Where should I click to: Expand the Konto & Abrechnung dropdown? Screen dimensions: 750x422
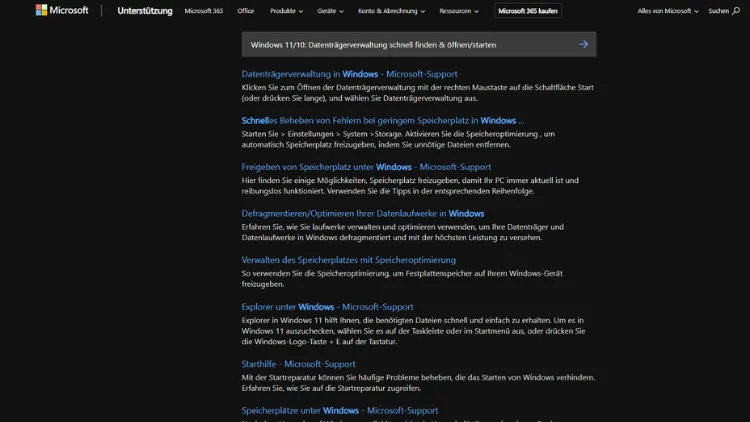(x=391, y=11)
